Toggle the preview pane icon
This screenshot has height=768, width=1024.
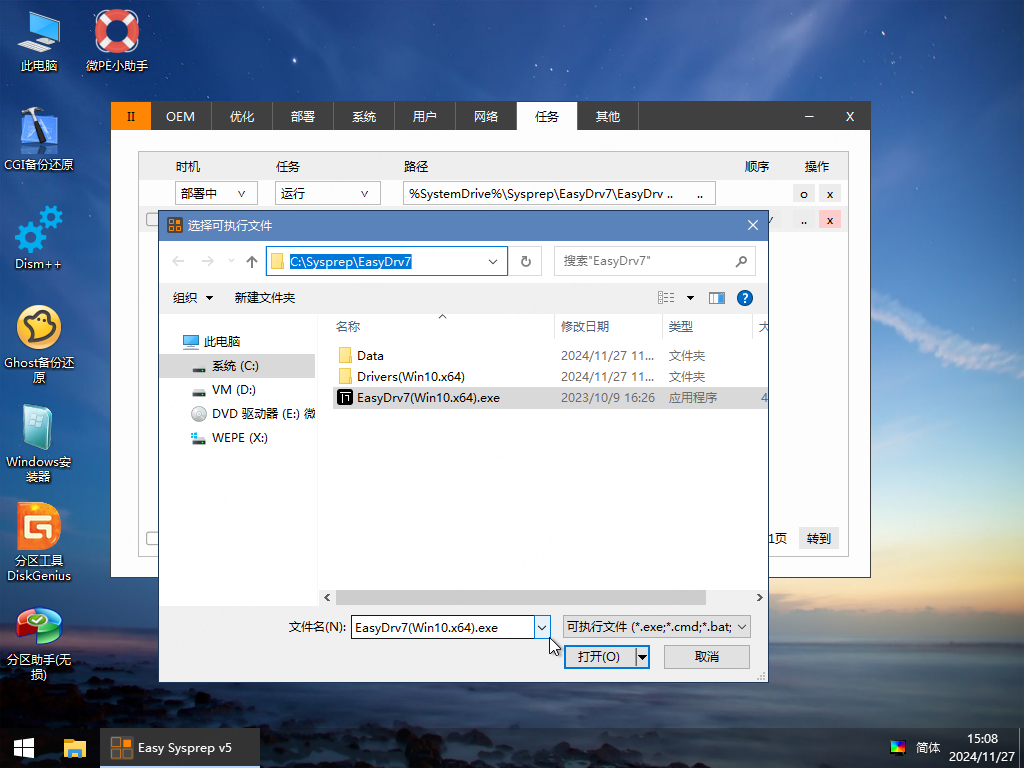pyautogui.click(x=717, y=298)
